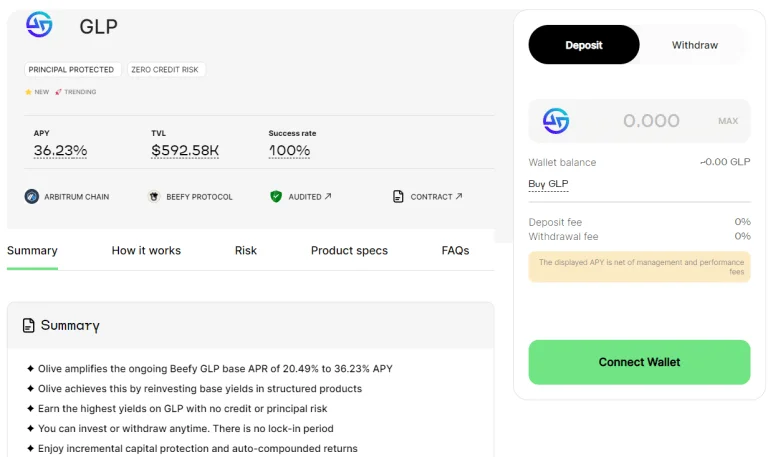Click the GLP page title

point(99,26)
